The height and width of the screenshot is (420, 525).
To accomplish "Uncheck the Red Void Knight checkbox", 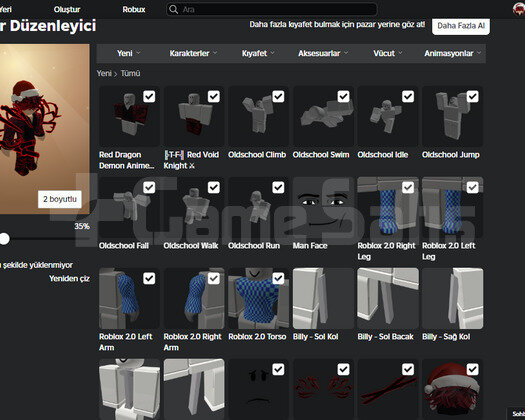I will 214,96.
